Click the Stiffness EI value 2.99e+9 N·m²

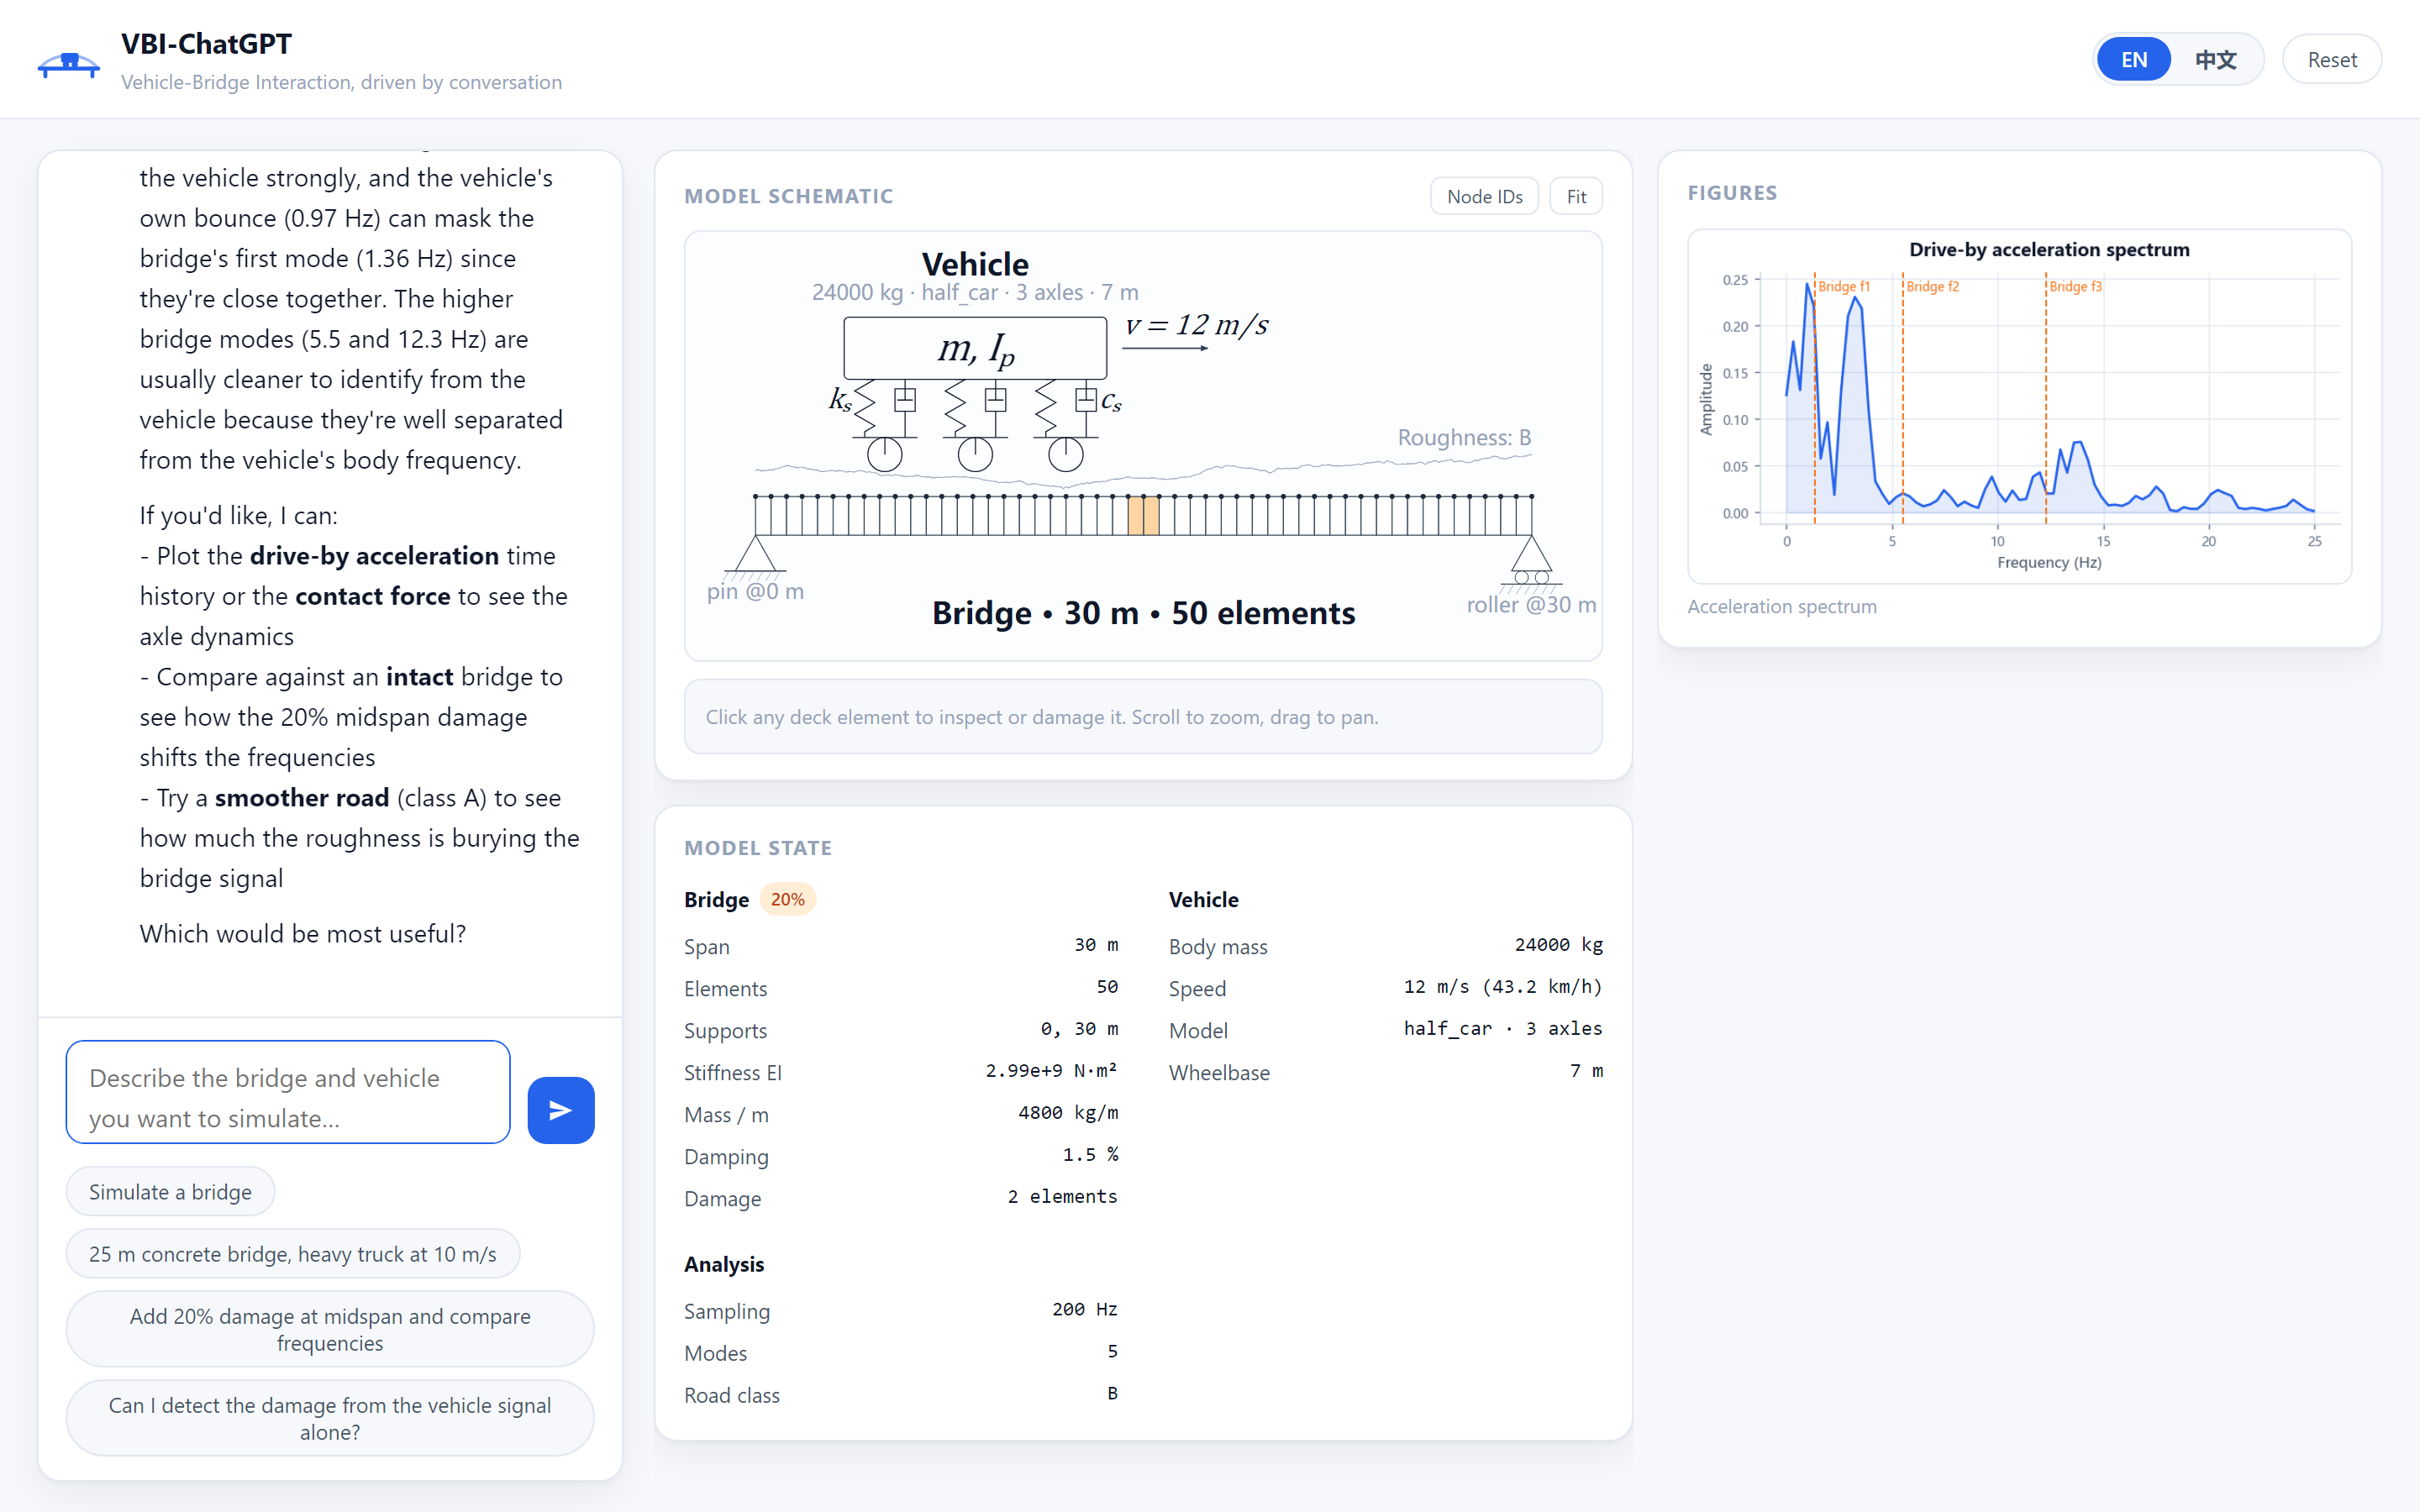point(1051,1070)
